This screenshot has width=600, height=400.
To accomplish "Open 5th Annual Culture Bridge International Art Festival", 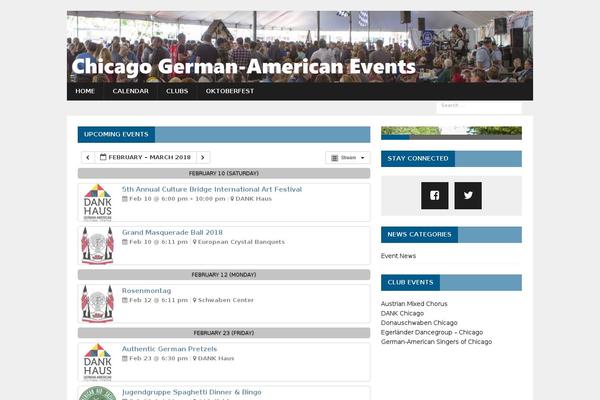I will (x=212, y=189).
